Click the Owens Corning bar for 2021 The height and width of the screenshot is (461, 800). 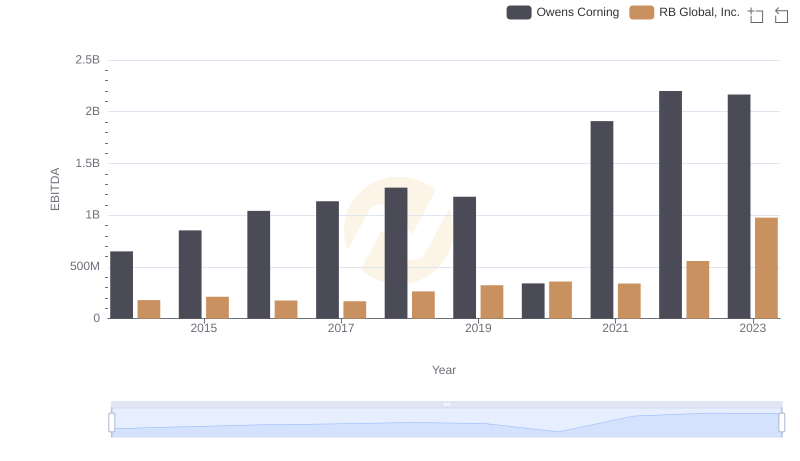point(602,220)
